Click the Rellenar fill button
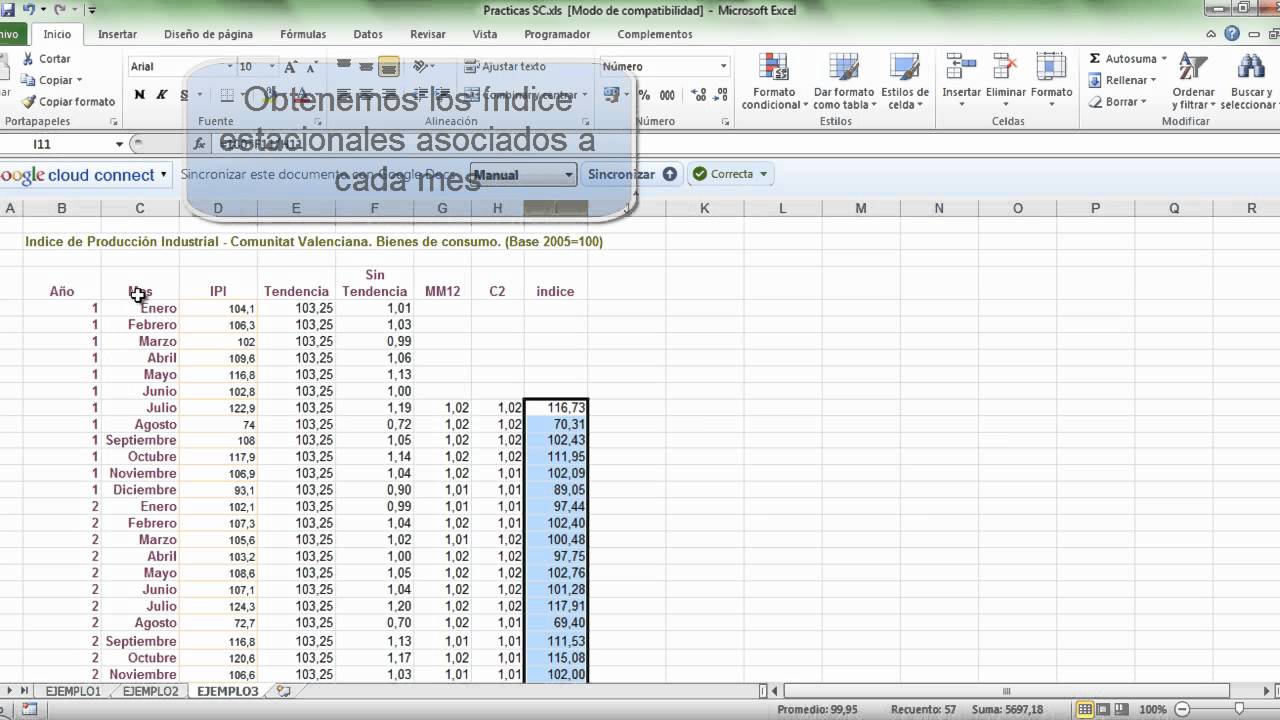The image size is (1280, 720). coord(1123,80)
